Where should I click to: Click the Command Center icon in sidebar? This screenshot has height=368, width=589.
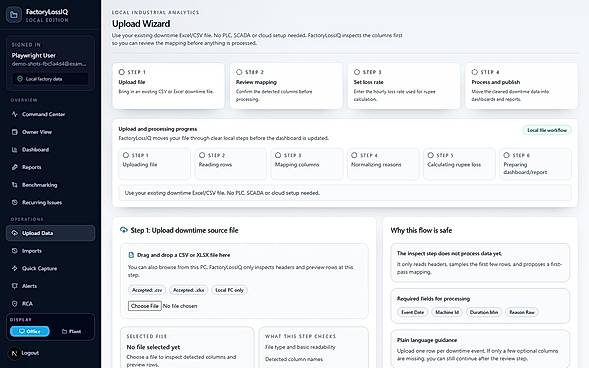[x=15, y=114]
